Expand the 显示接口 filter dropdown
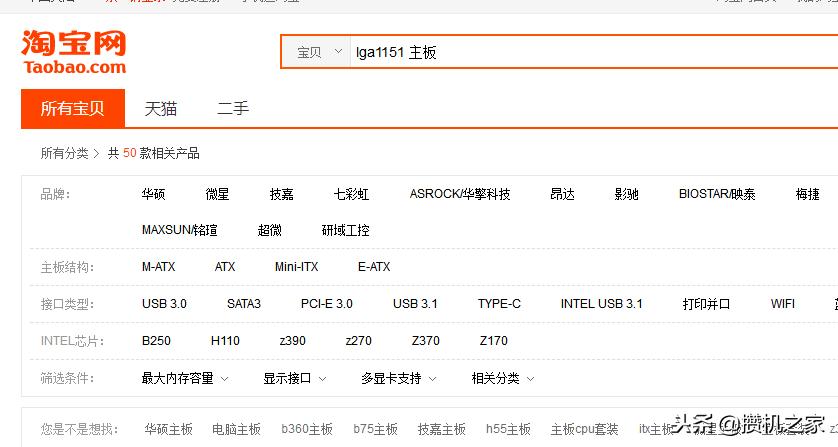838x447 pixels. pyautogui.click(x=294, y=378)
